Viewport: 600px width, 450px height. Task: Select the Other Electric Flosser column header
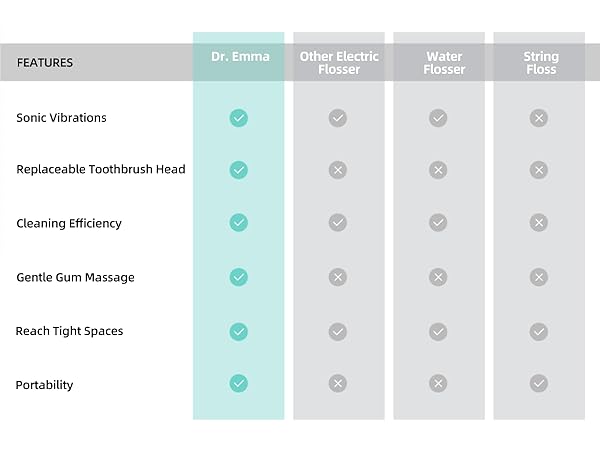[x=339, y=62]
